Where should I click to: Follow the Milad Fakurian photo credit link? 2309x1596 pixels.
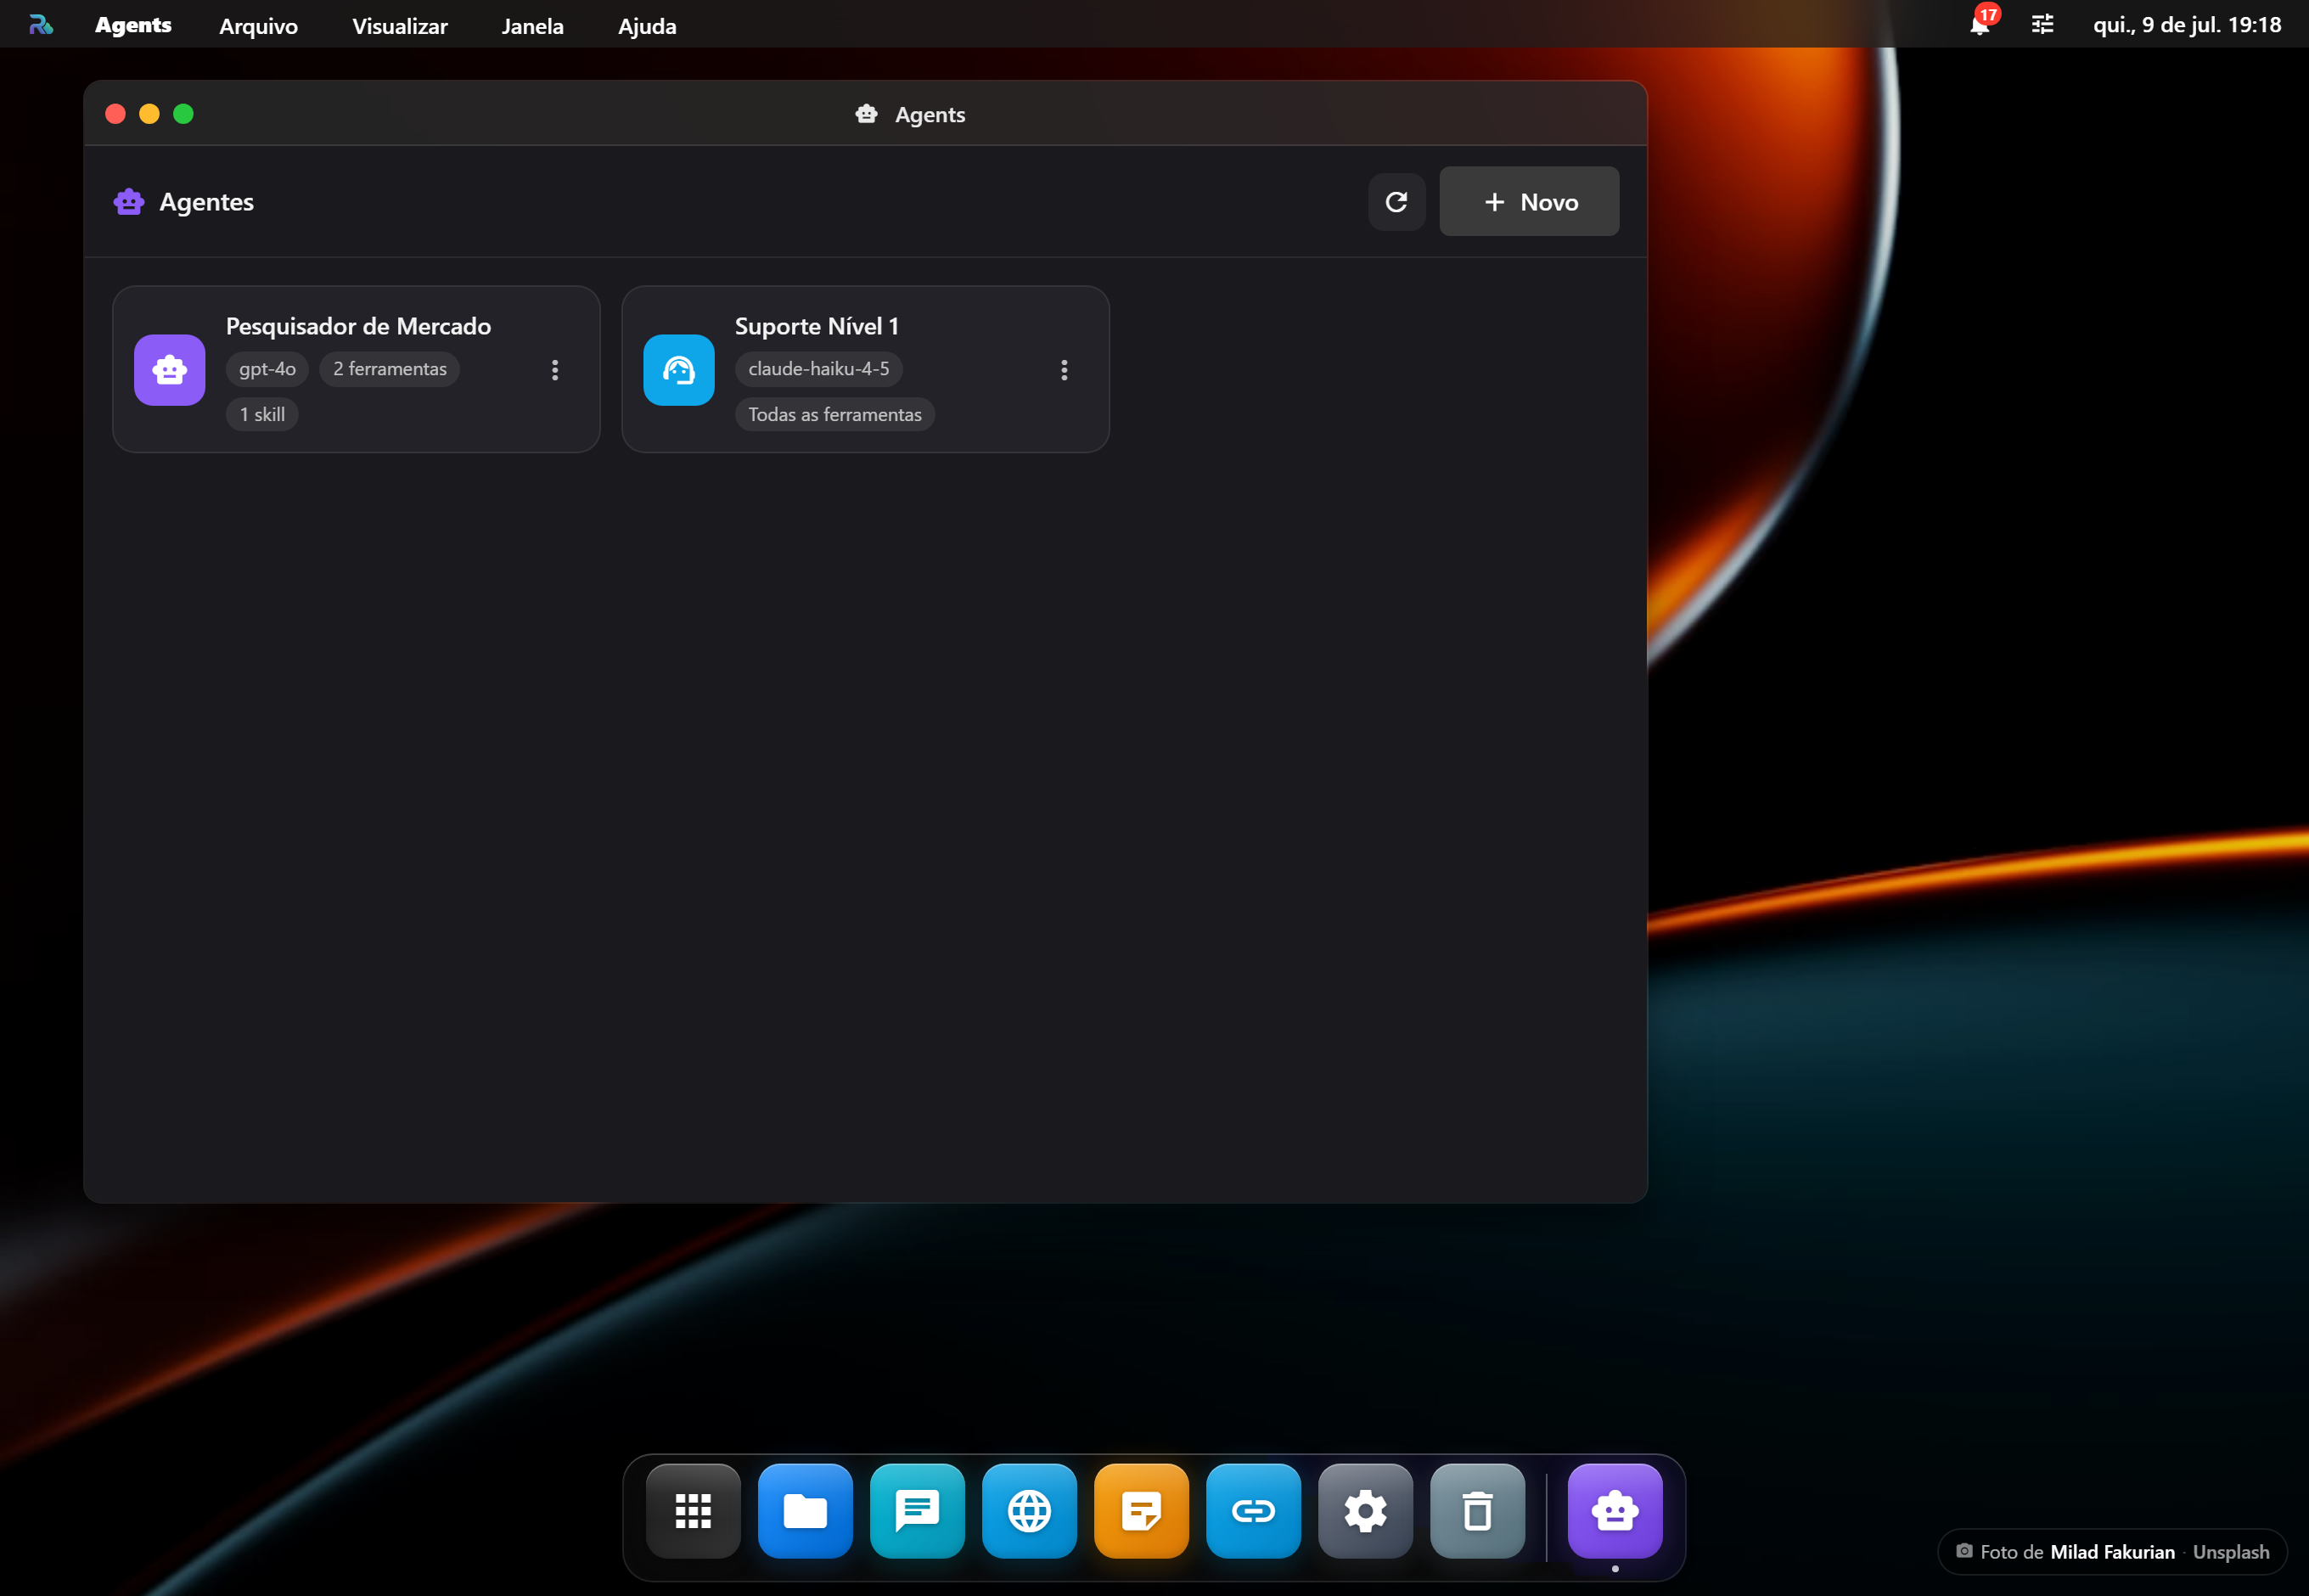2112,1552
